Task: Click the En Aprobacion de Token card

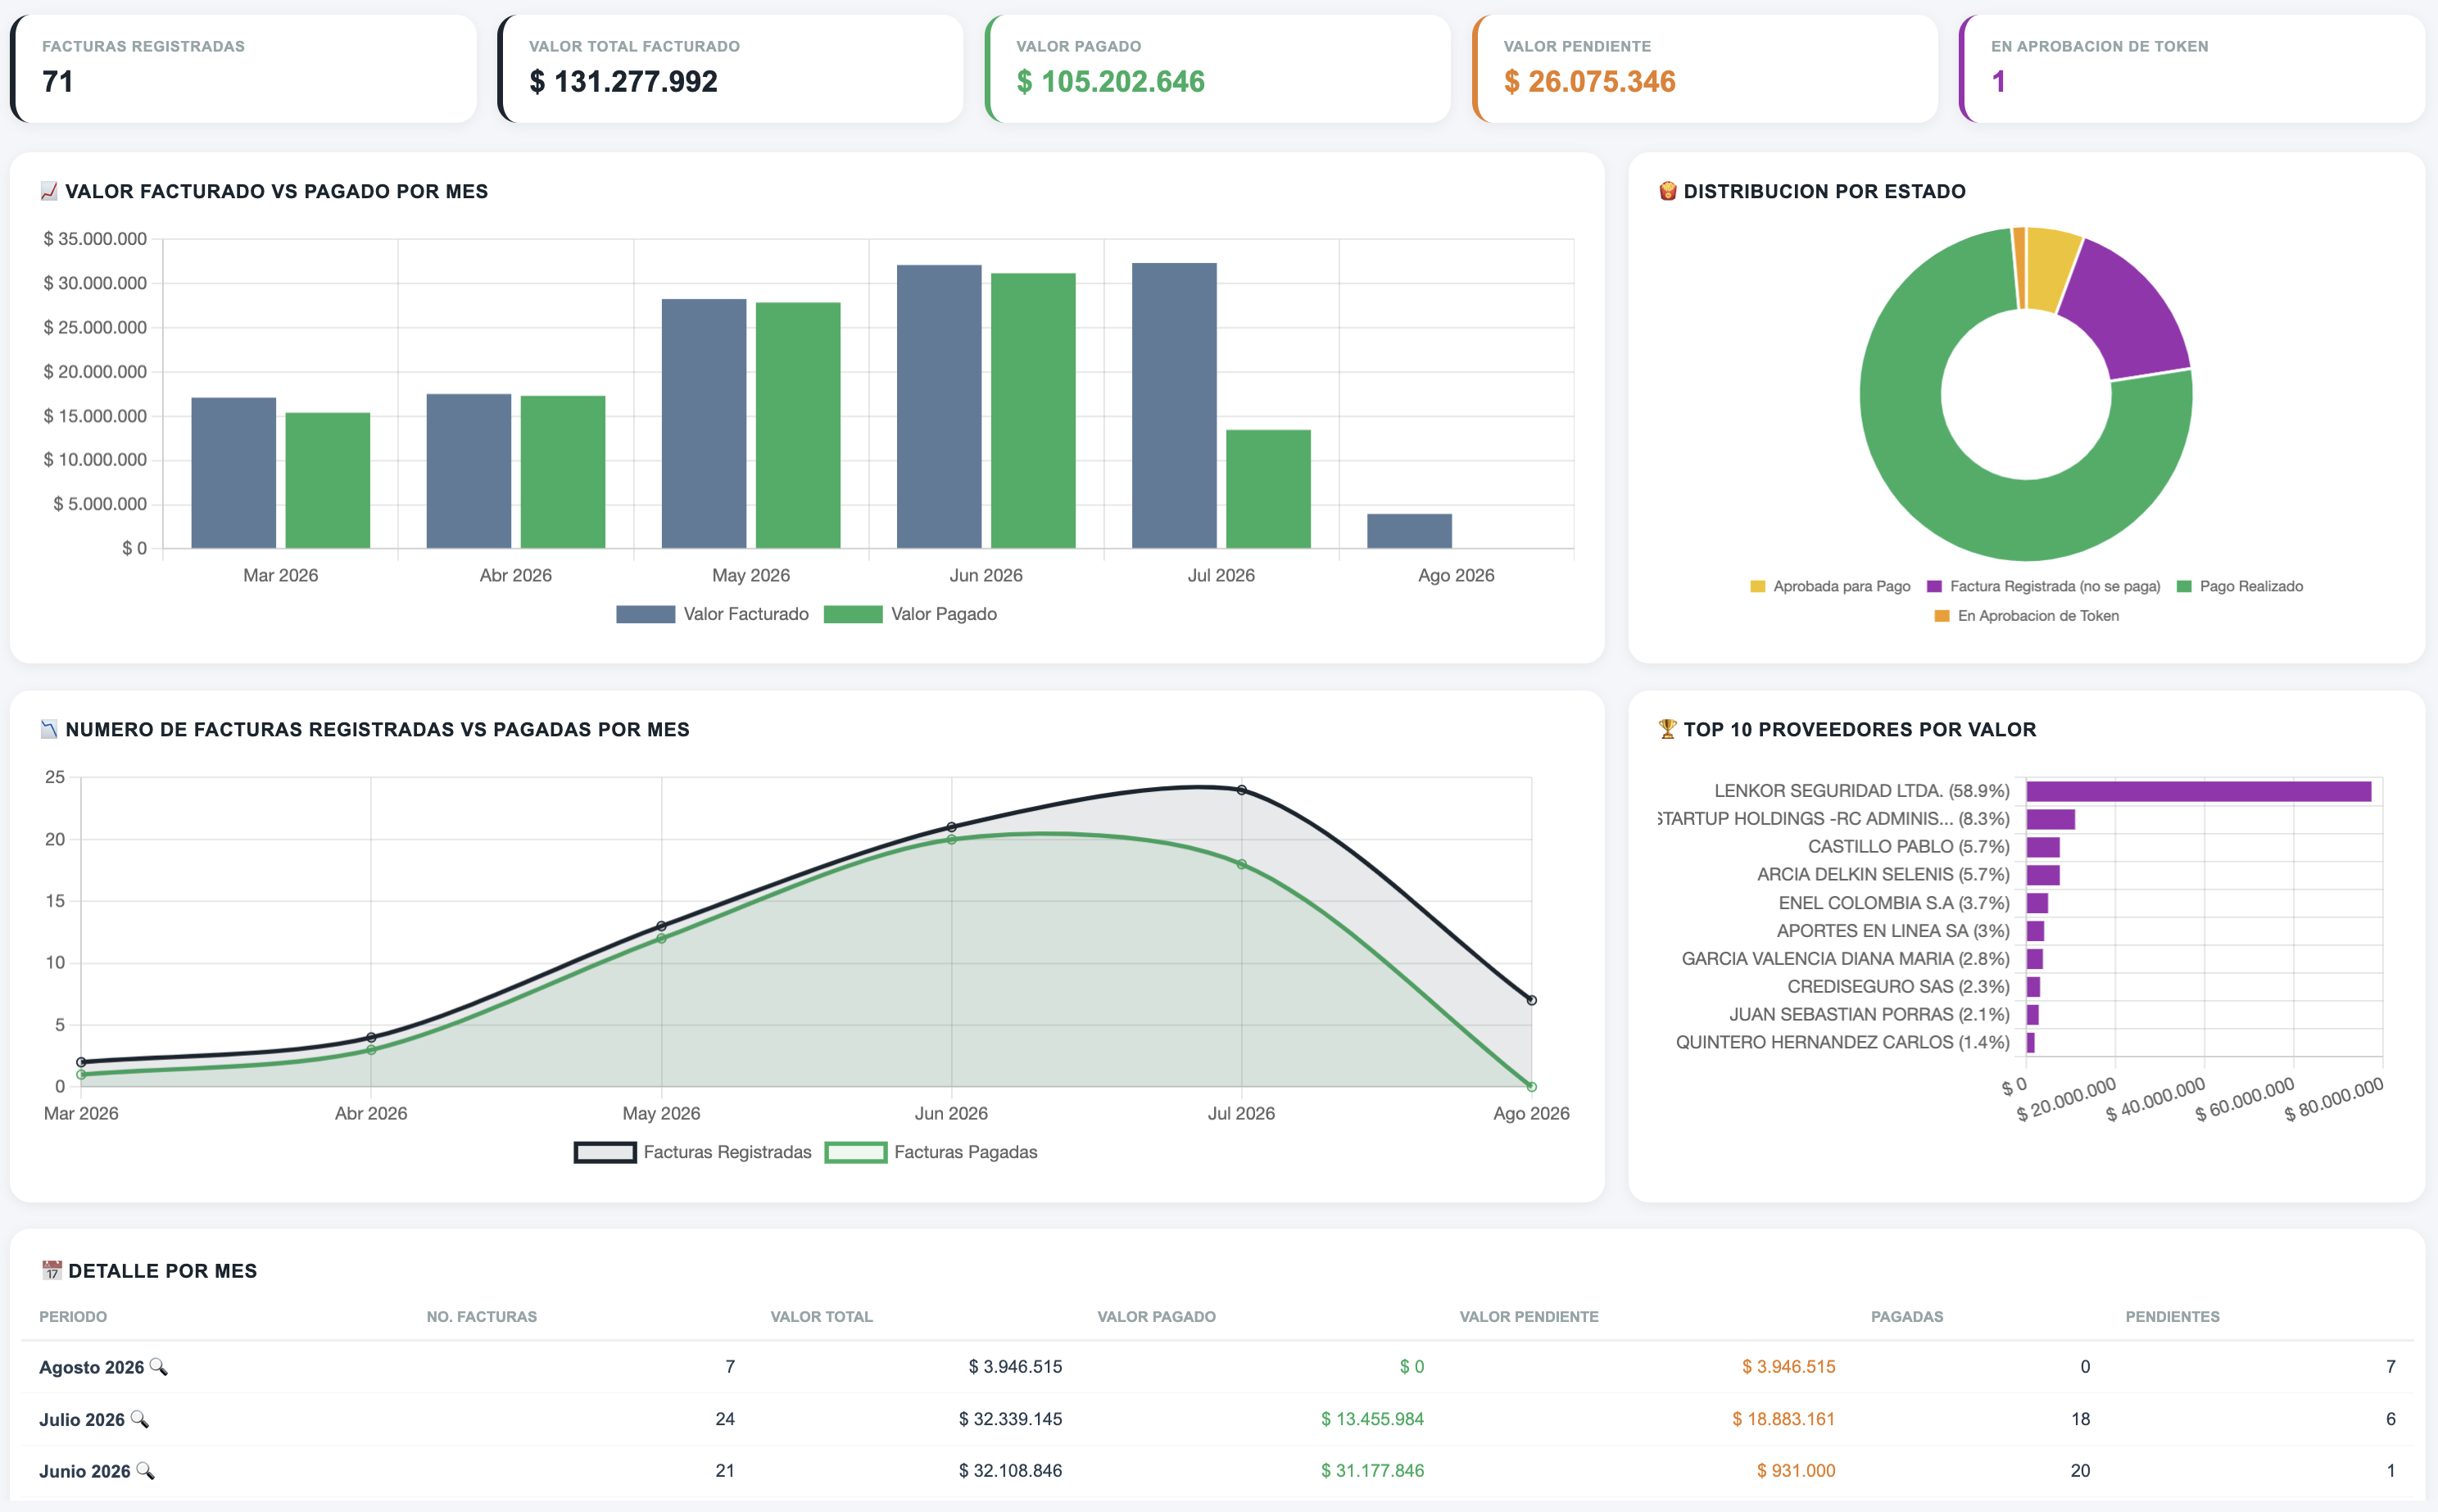Action: click(2192, 69)
